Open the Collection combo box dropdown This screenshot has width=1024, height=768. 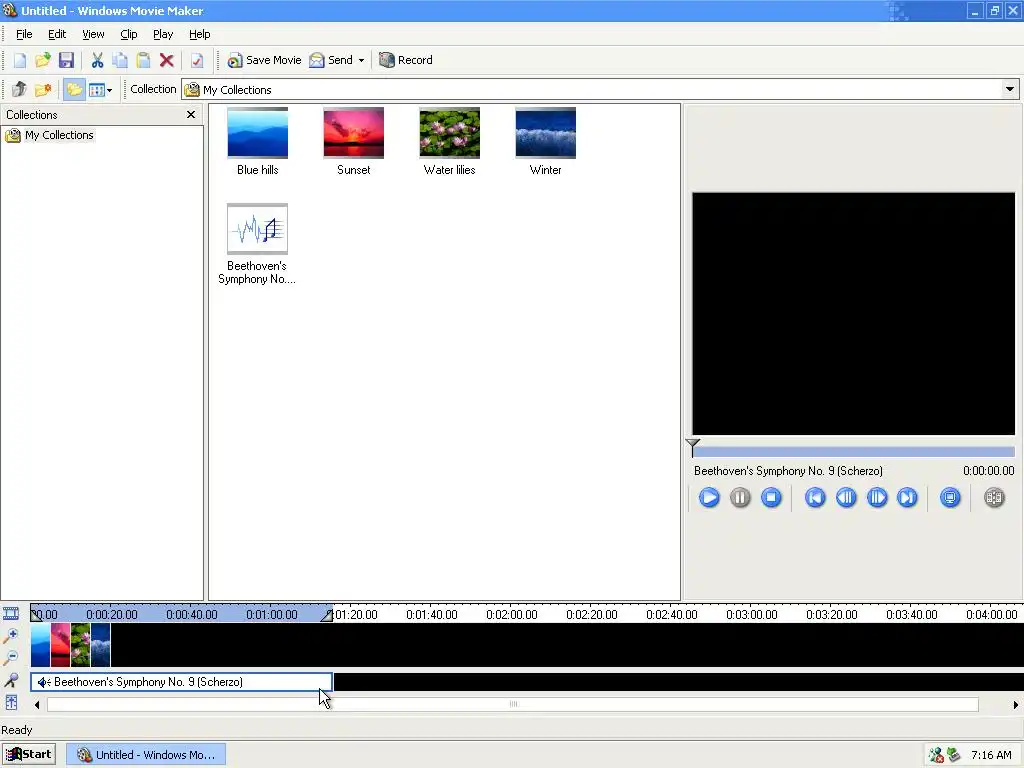[1010, 89]
